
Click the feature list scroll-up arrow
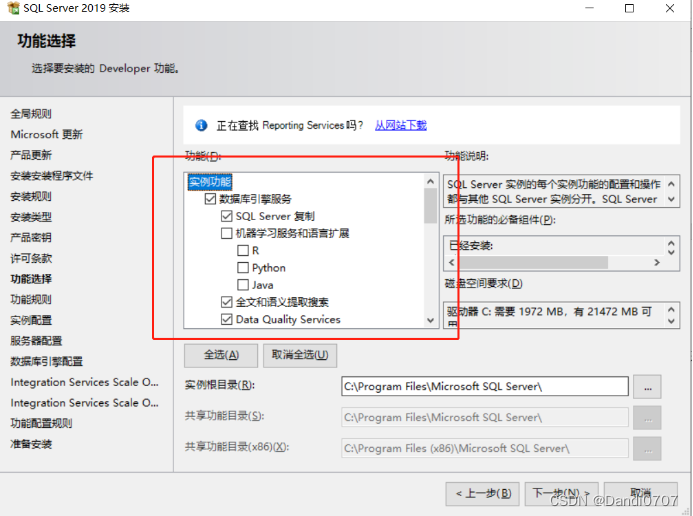(430, 181)
